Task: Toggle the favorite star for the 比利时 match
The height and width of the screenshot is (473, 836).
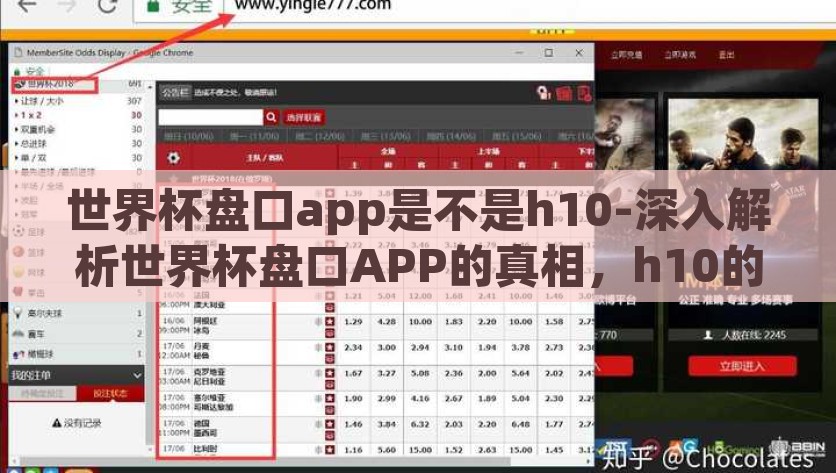Action: (330, 450)
